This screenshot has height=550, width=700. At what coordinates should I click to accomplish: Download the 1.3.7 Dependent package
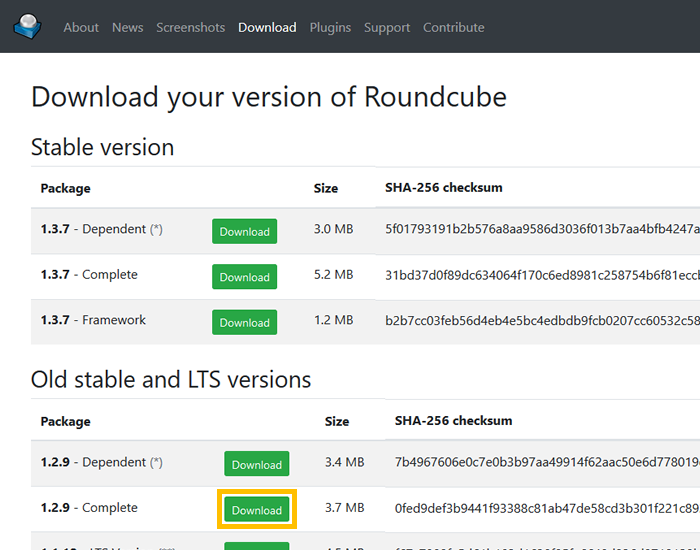point(244,231)
